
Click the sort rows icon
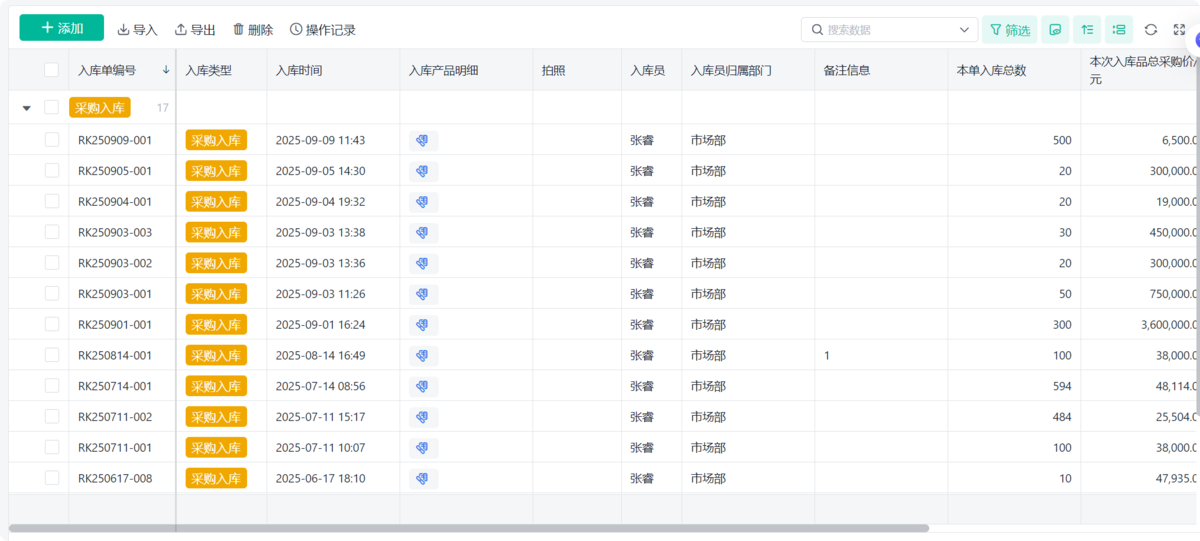[1087, 30]
